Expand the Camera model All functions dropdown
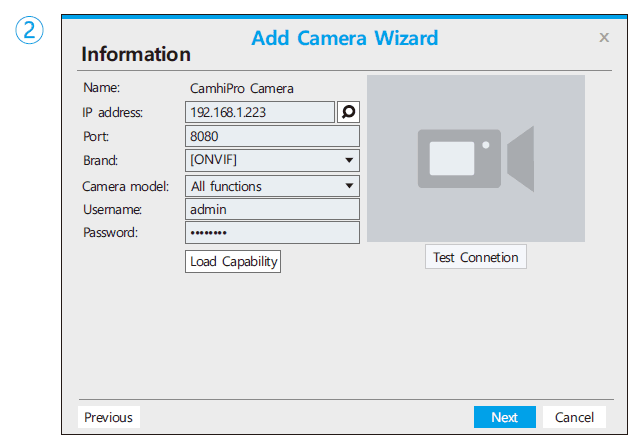 click(272, 186)
